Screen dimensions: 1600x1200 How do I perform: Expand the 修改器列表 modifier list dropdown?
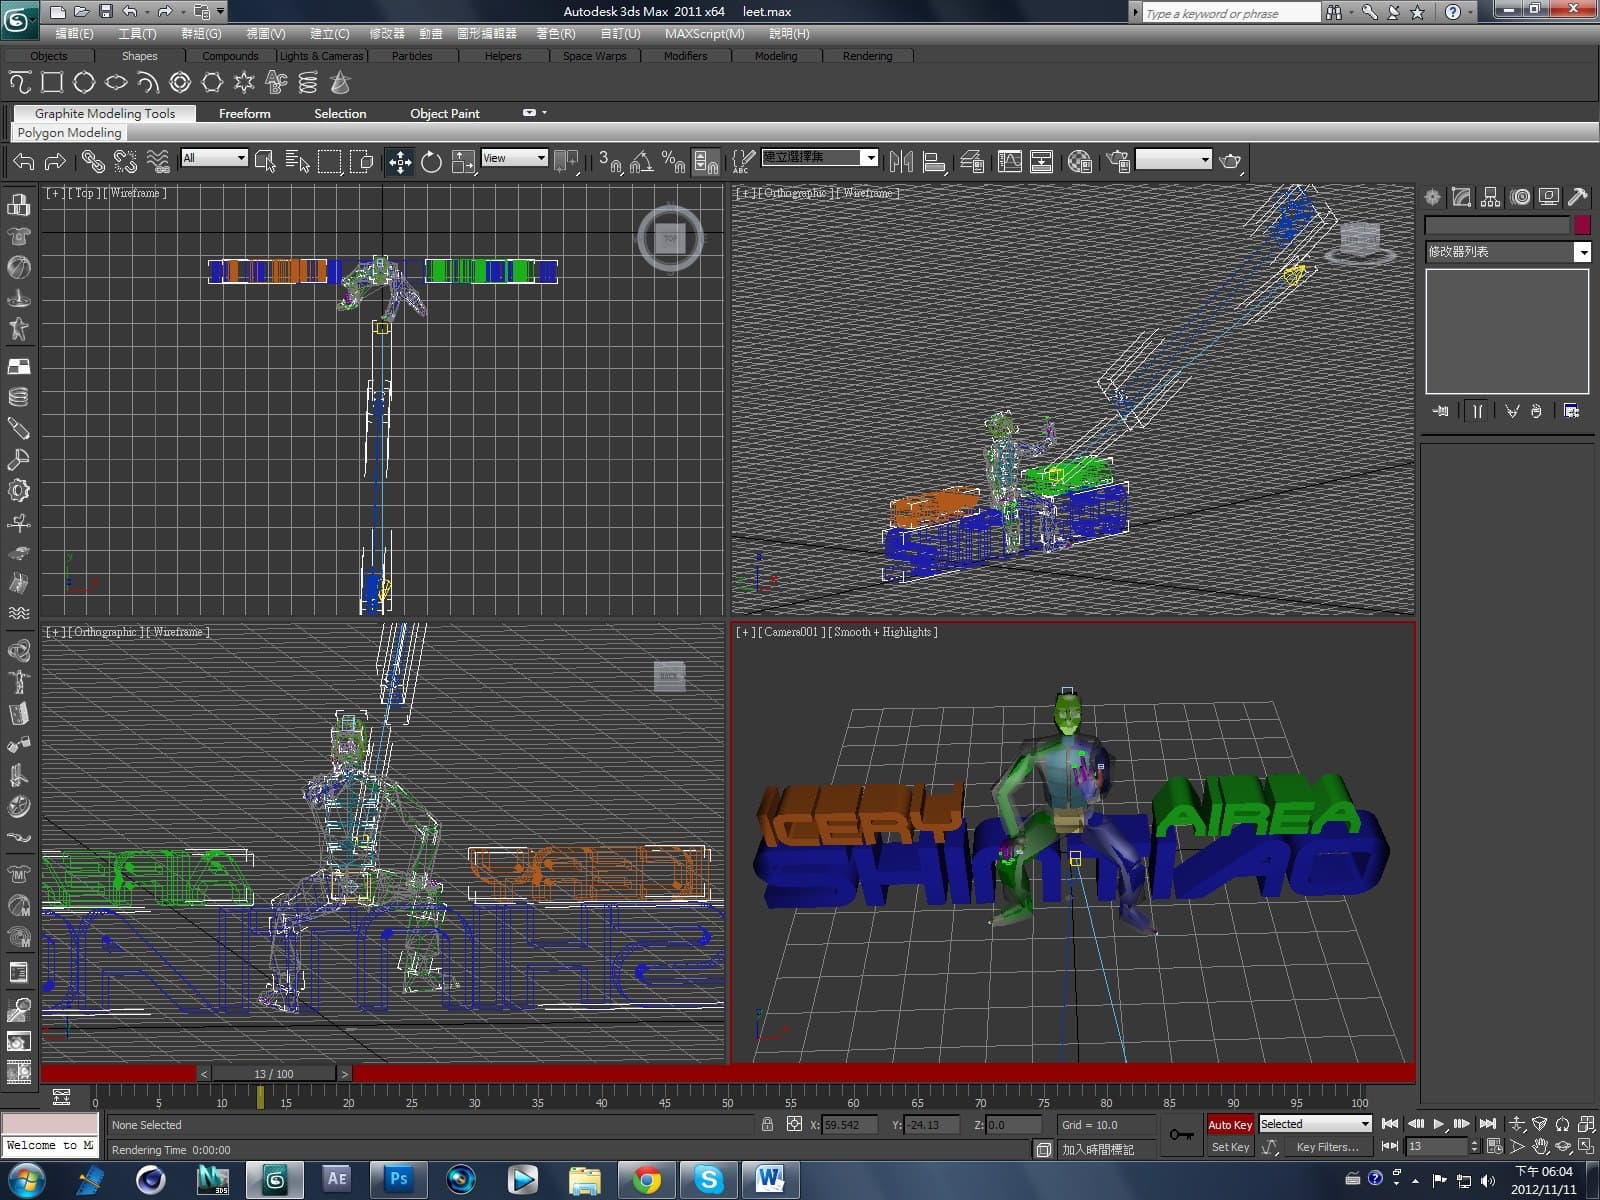pos(1582,252)
